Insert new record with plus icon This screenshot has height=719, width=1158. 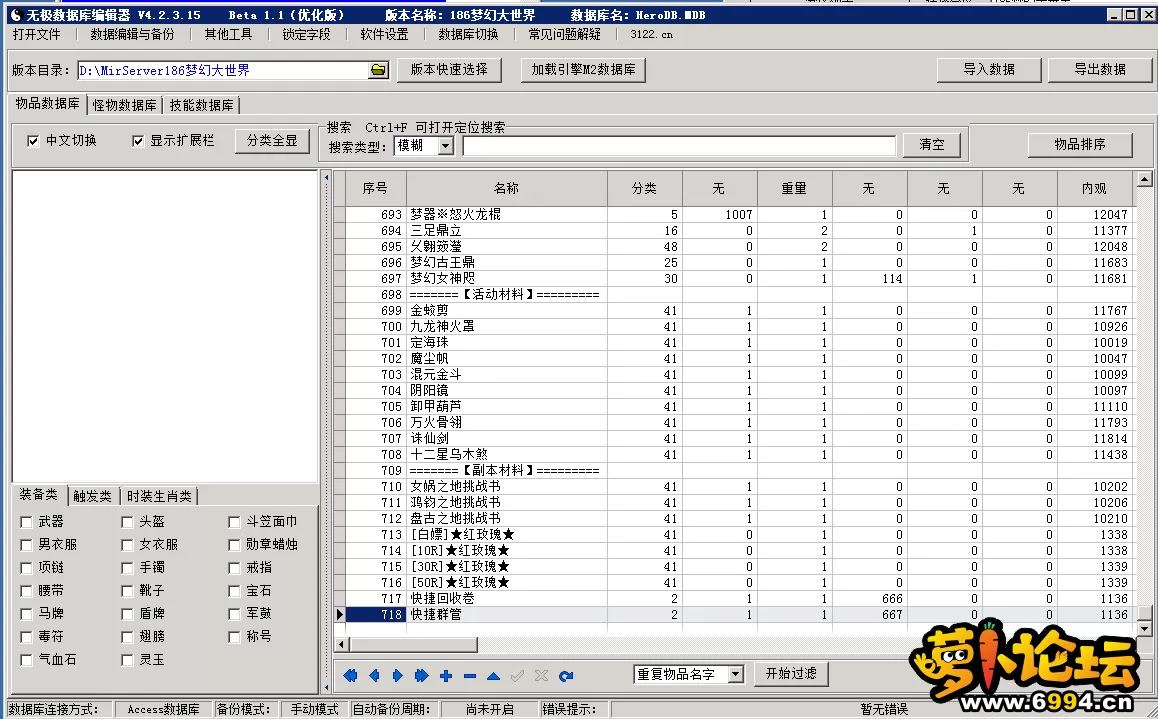click(x=446, y=675)
